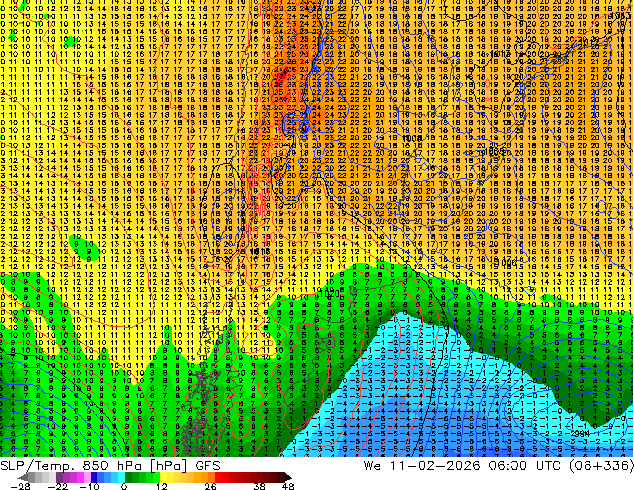Click the 'We 11-02-2026 06:00 UTC (06+336)' timestamp
This screenshot has height=490, width=634.
click(498, 466)
